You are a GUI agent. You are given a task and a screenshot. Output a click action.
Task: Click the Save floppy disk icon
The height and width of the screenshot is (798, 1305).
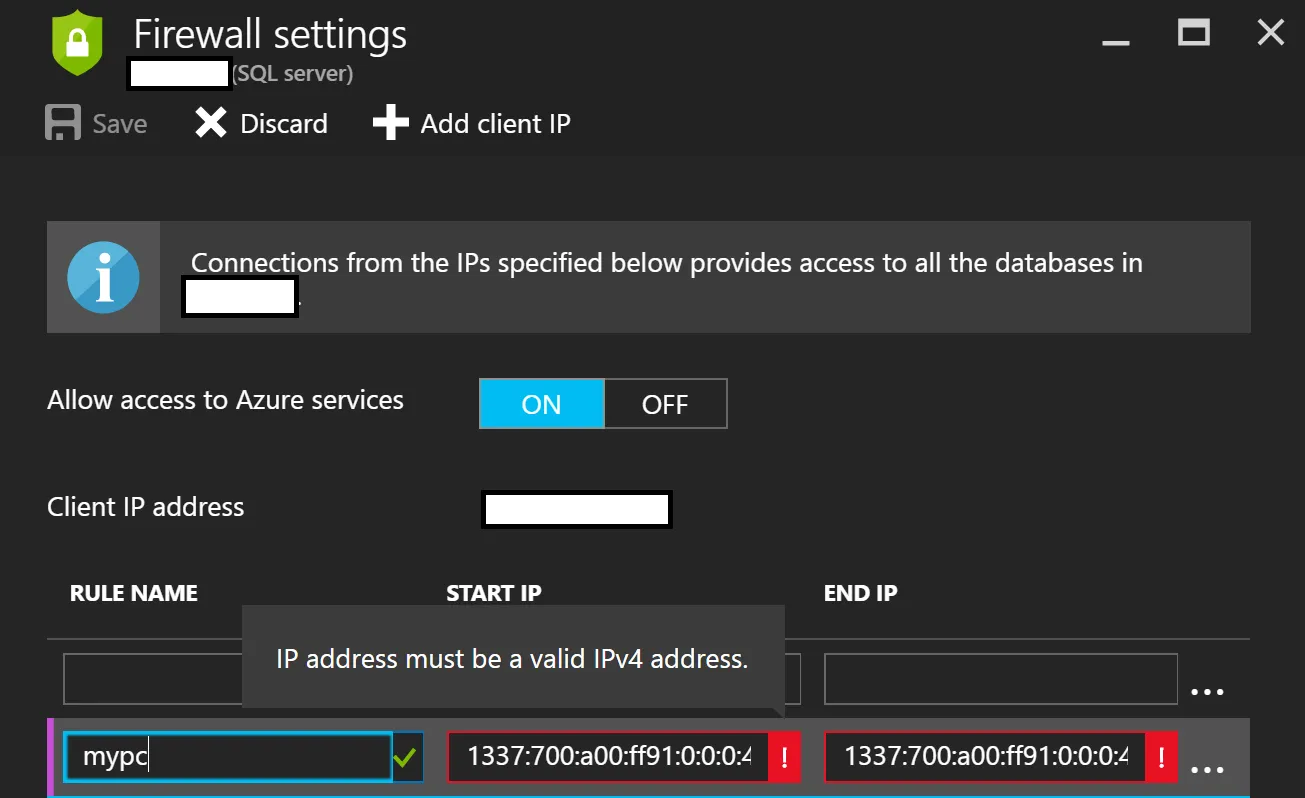tap(62, 124)
